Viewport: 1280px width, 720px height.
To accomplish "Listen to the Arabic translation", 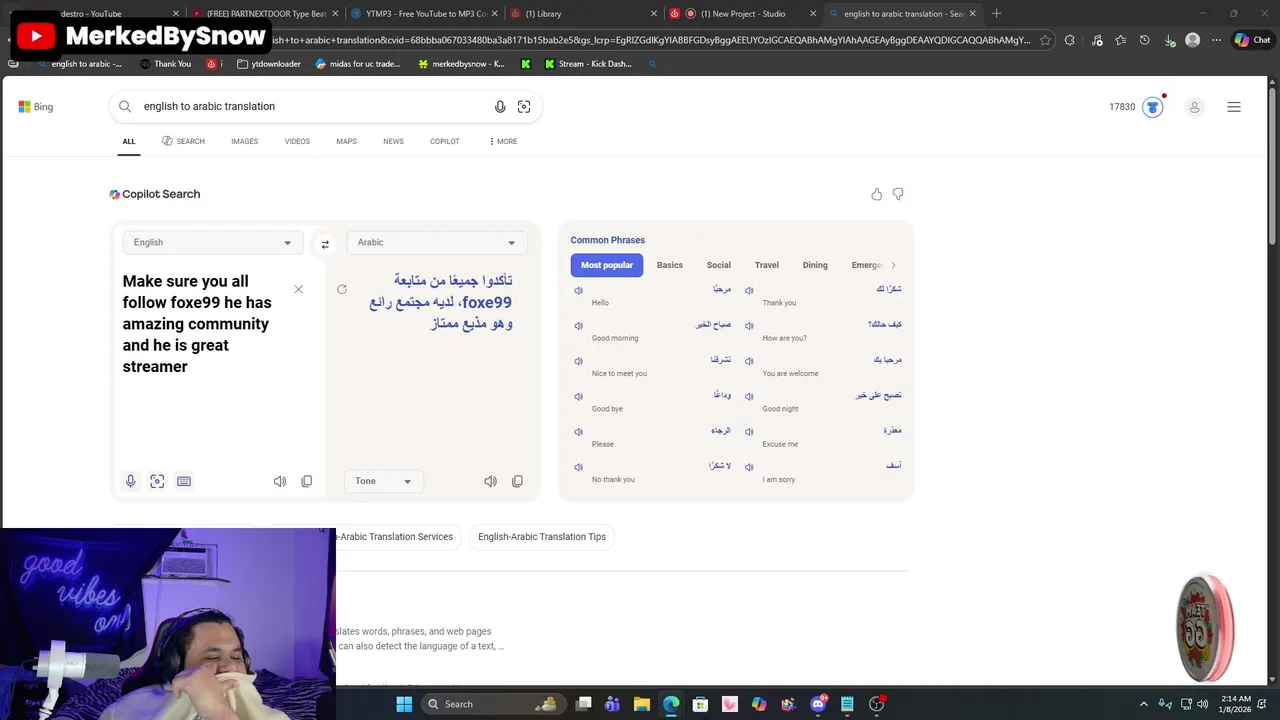I will (x=491, y=481).
